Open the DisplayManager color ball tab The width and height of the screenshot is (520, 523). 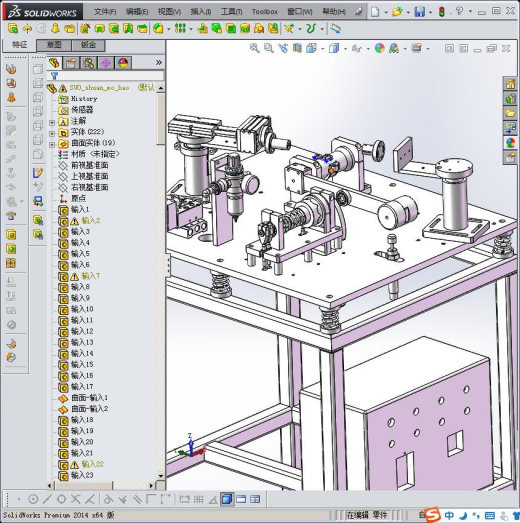(123, 63)
